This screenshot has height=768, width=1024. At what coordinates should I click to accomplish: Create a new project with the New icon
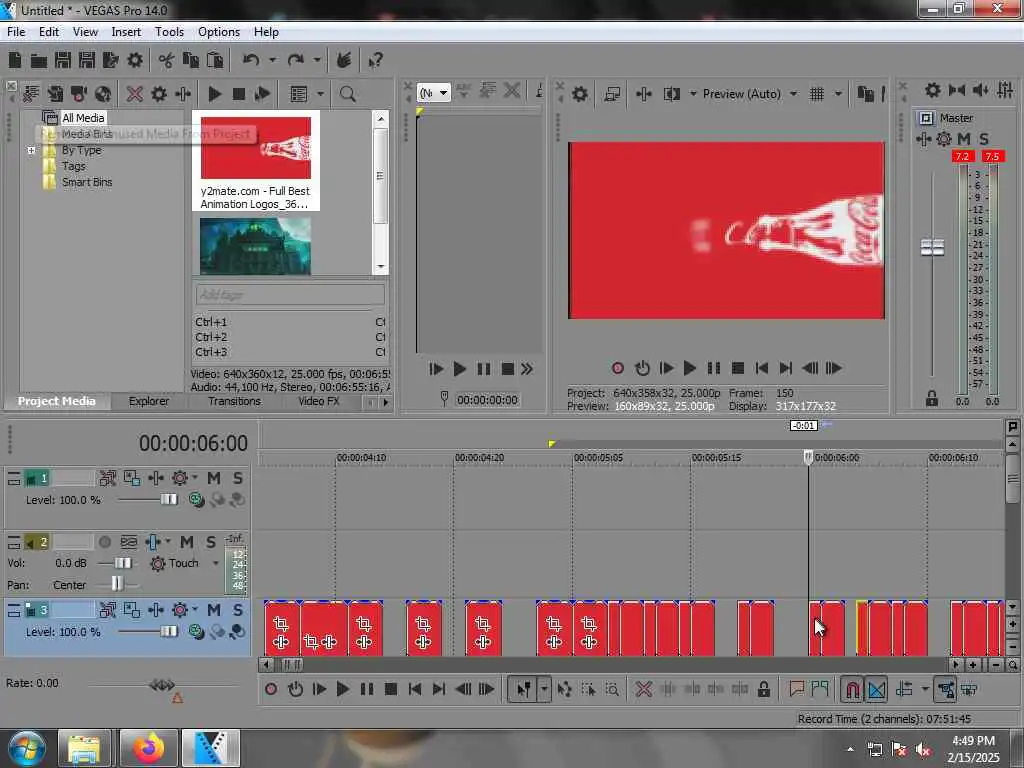pos(15,61)
